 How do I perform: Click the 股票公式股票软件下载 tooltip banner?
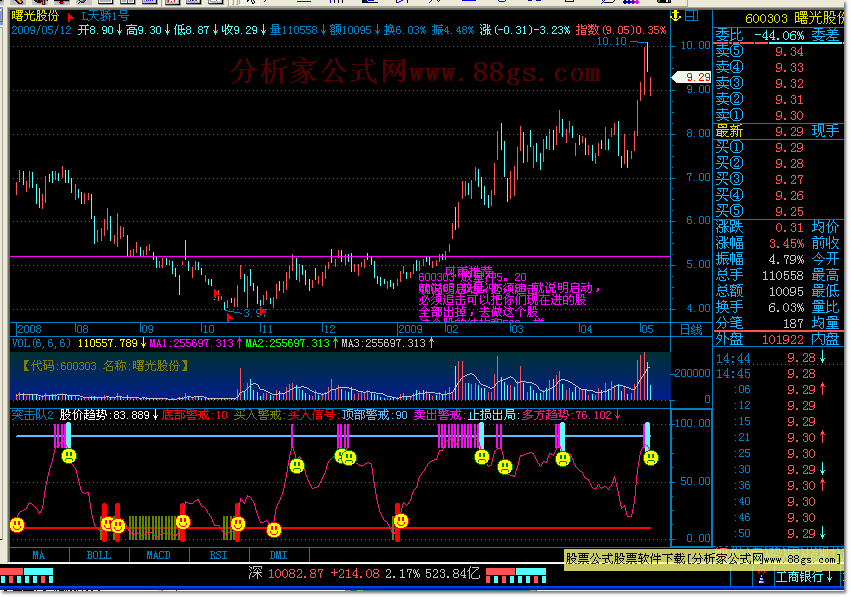pos(704,558)
